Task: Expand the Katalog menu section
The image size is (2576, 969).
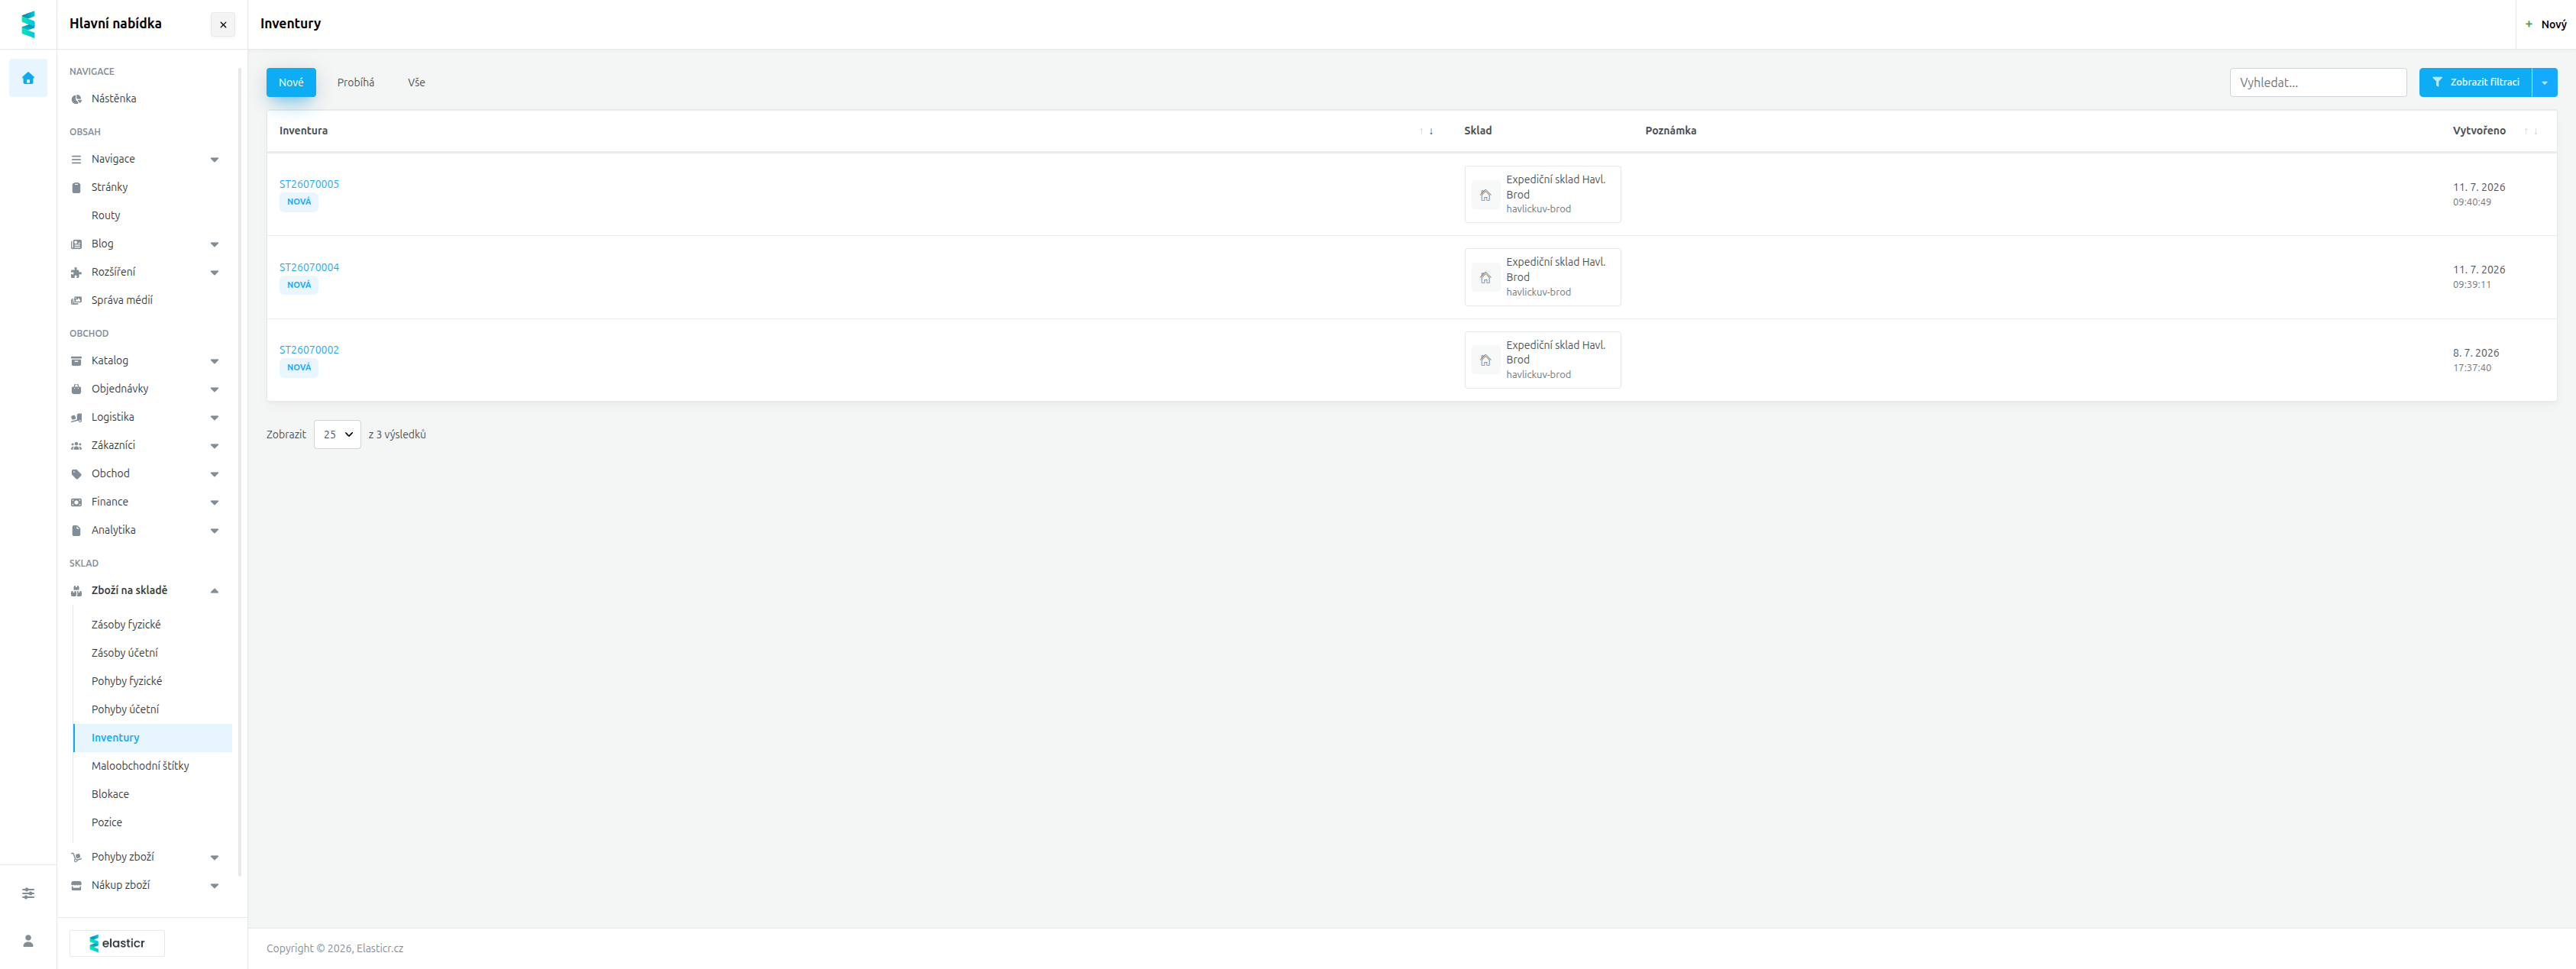Action: pyautogui.click(x=145, y=361)
